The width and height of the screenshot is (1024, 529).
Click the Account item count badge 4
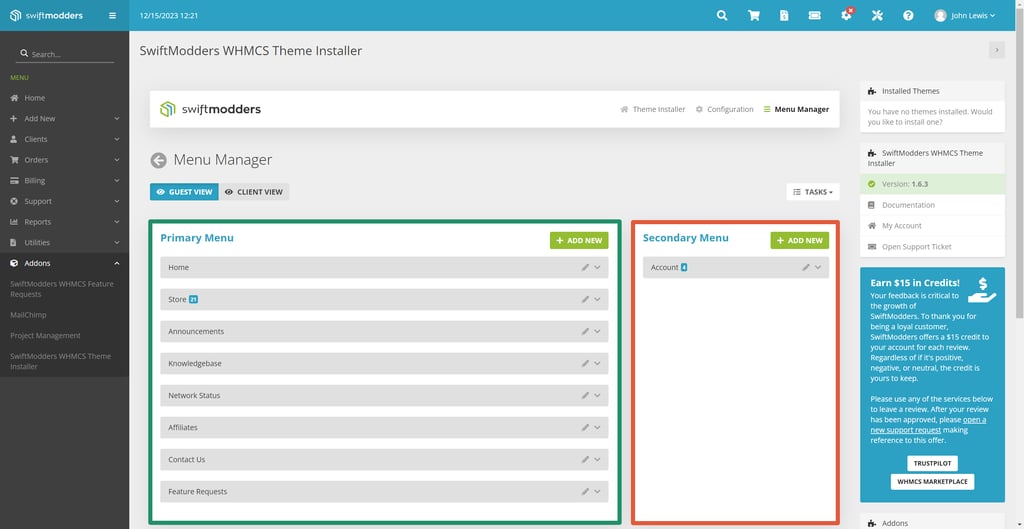pos(684,267)
